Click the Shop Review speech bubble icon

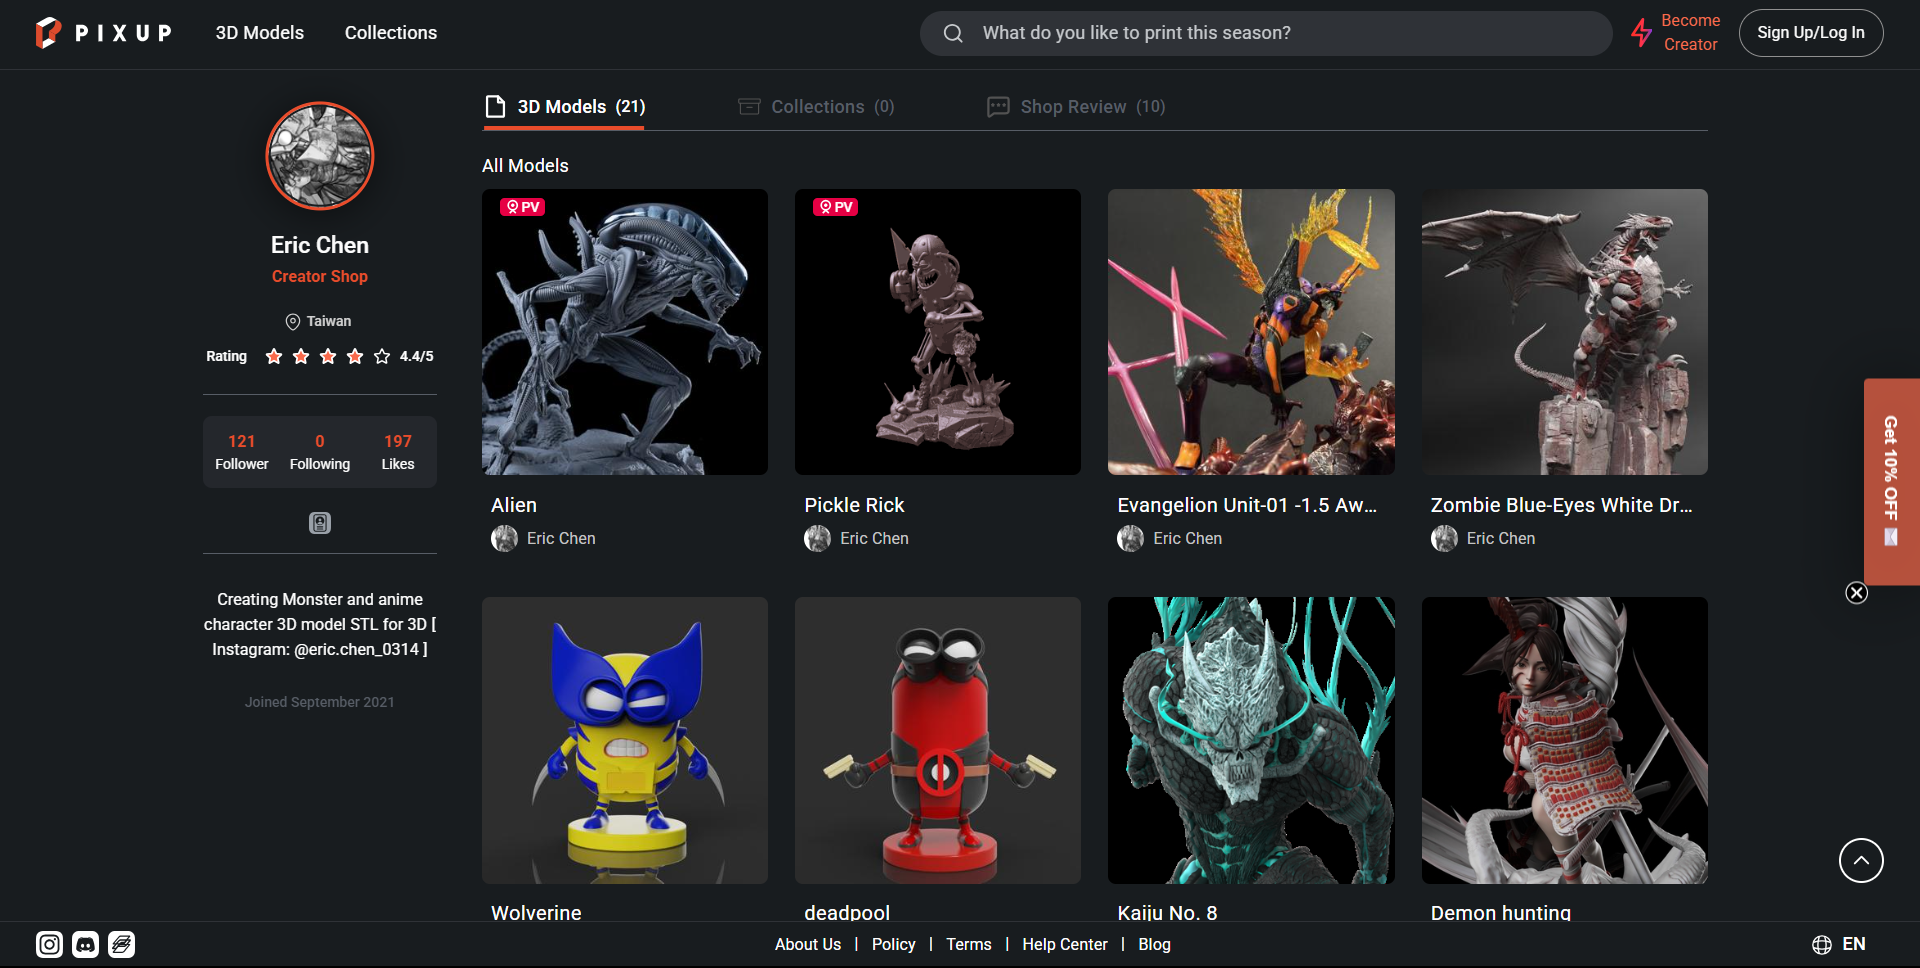(x=997, y=106)
